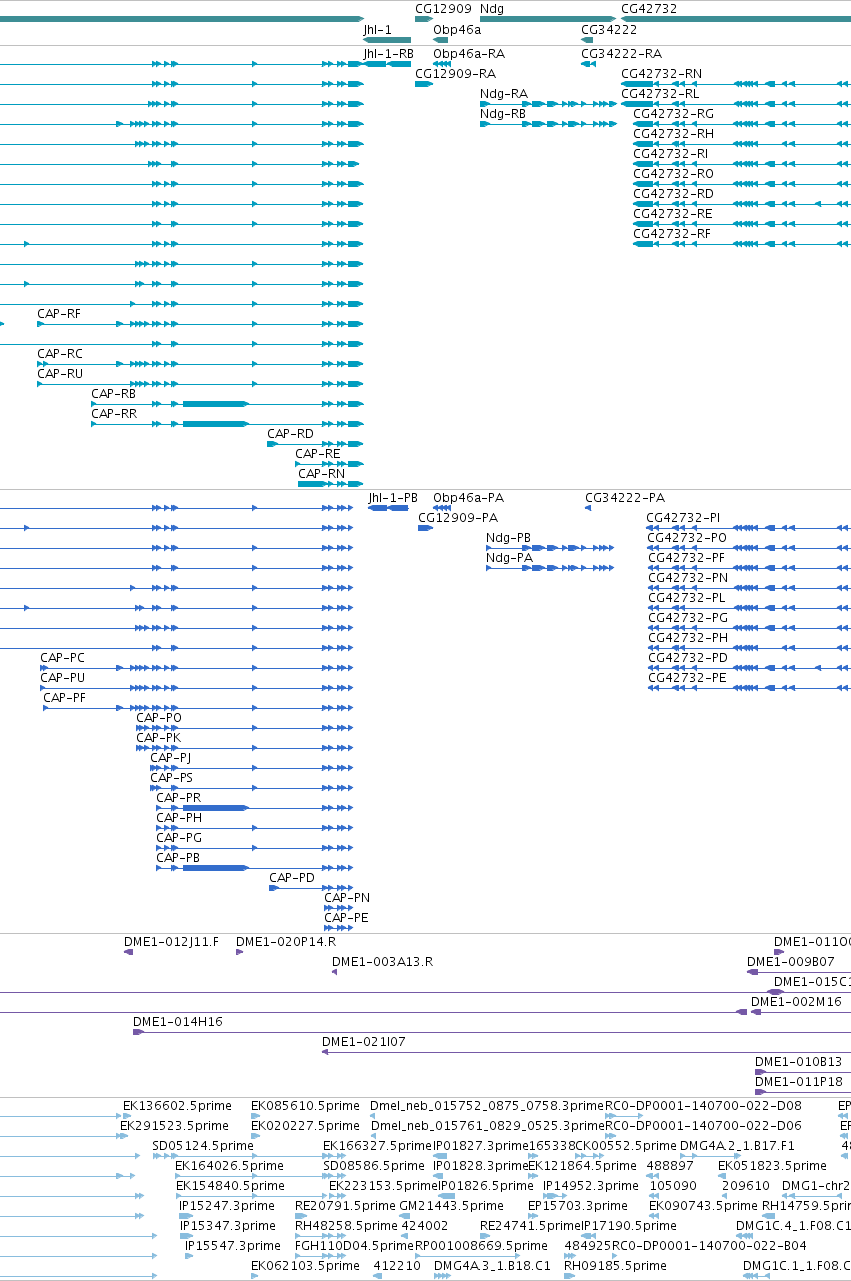Select the DME1-002M16 clone label
851x1281 pixels.
tap(797, 1002)
